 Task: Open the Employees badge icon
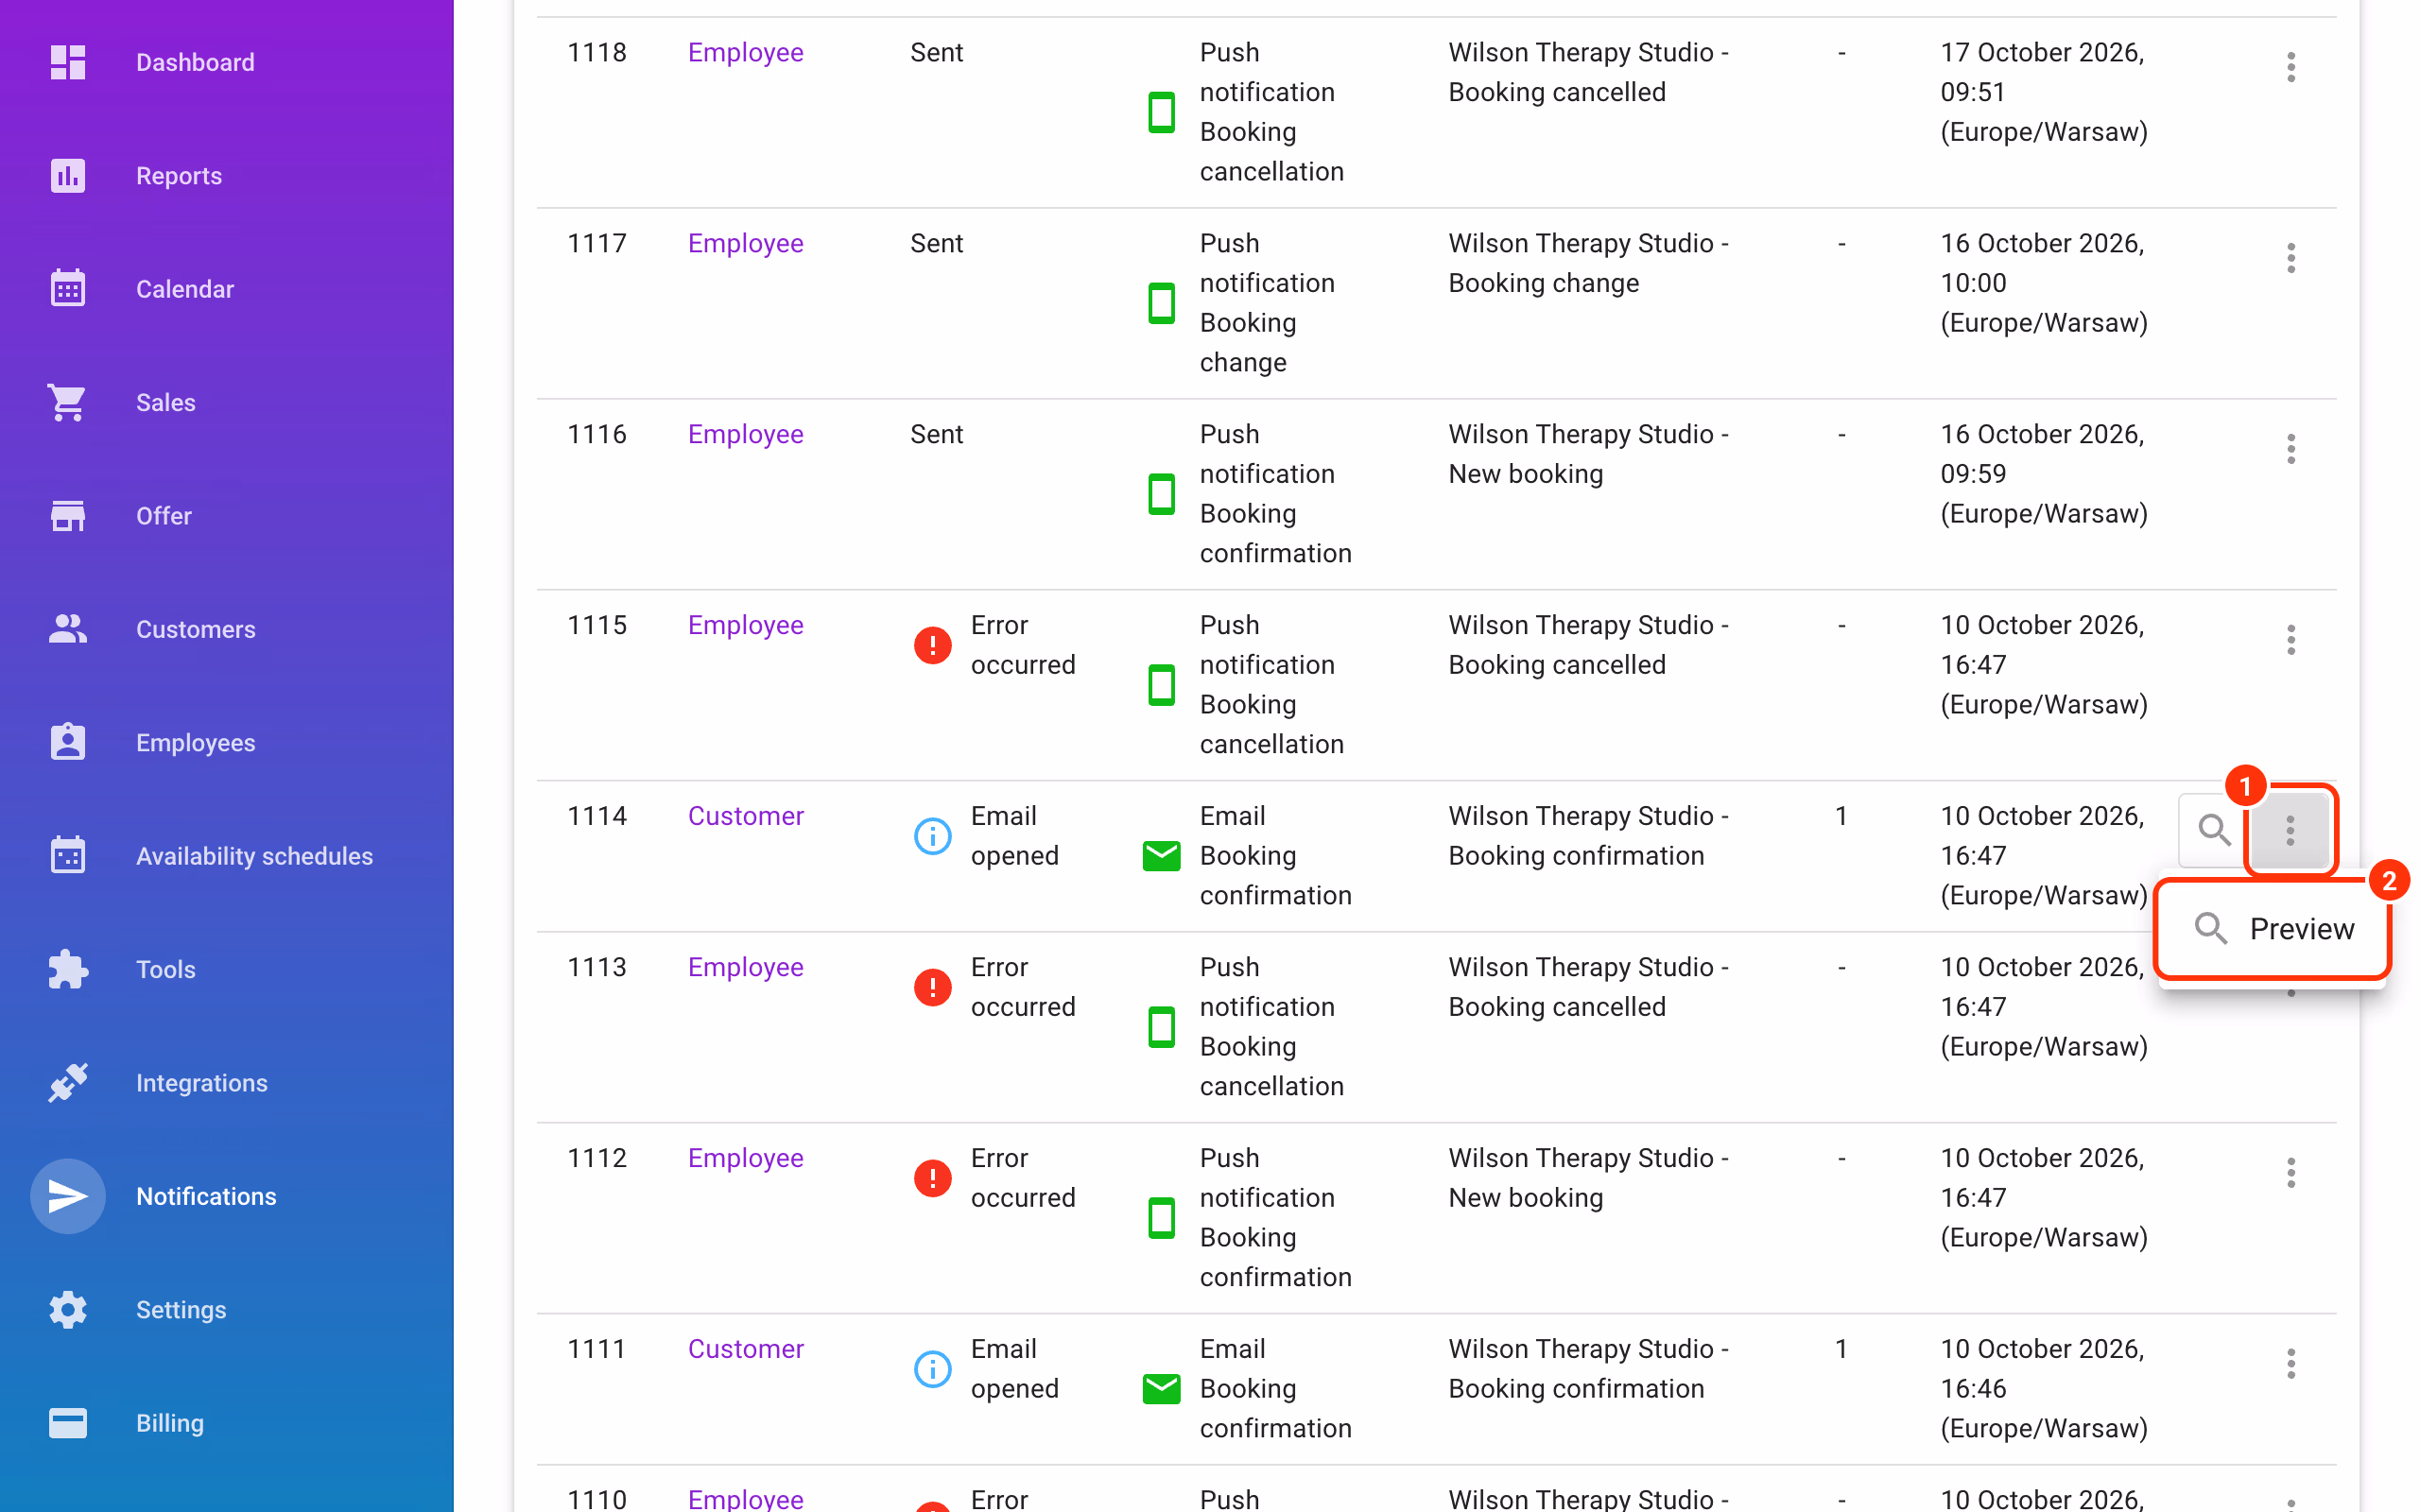click(x=67, y=742)
